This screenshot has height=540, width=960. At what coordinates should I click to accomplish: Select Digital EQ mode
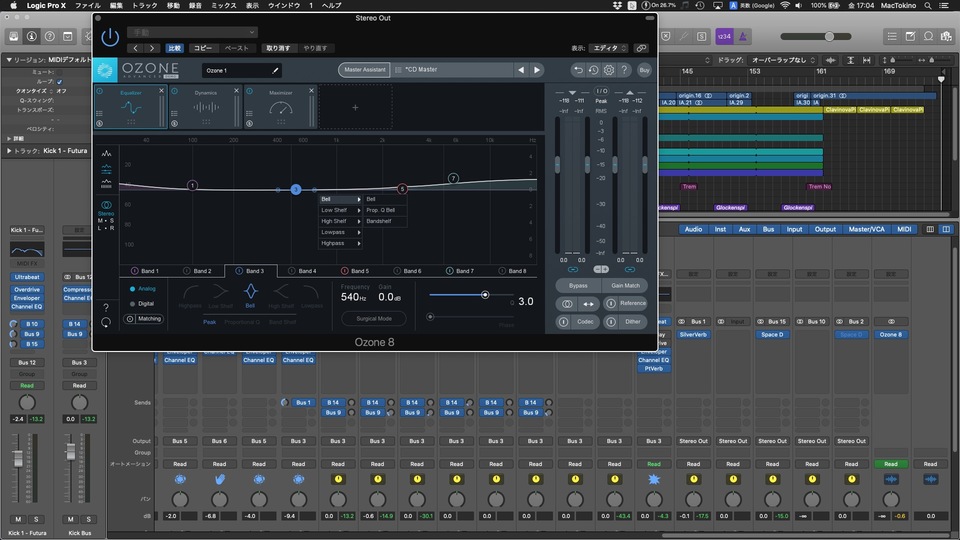[x=142, y=303]
